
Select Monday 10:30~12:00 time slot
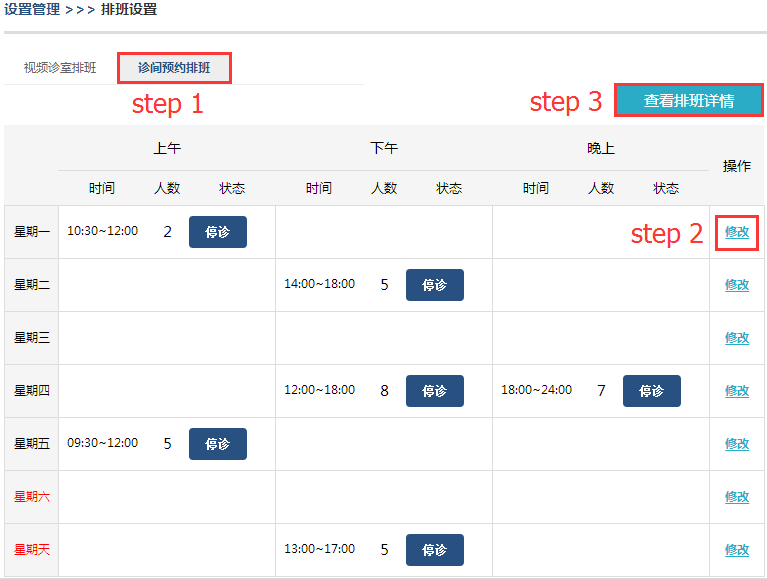click(x=102, y=231)
